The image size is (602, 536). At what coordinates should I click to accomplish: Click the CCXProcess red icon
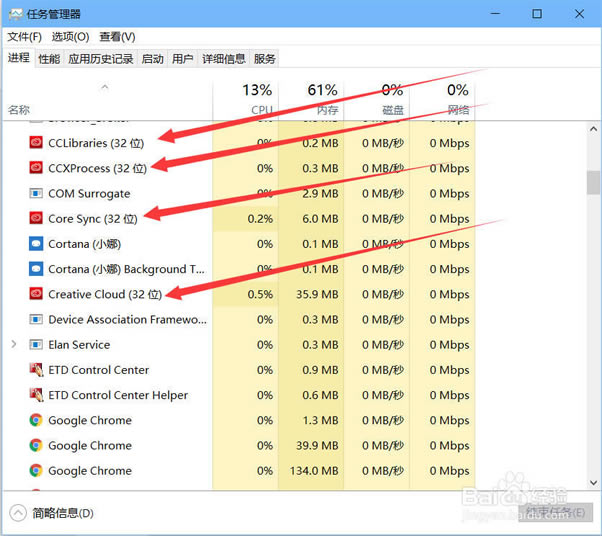(36, 168)
